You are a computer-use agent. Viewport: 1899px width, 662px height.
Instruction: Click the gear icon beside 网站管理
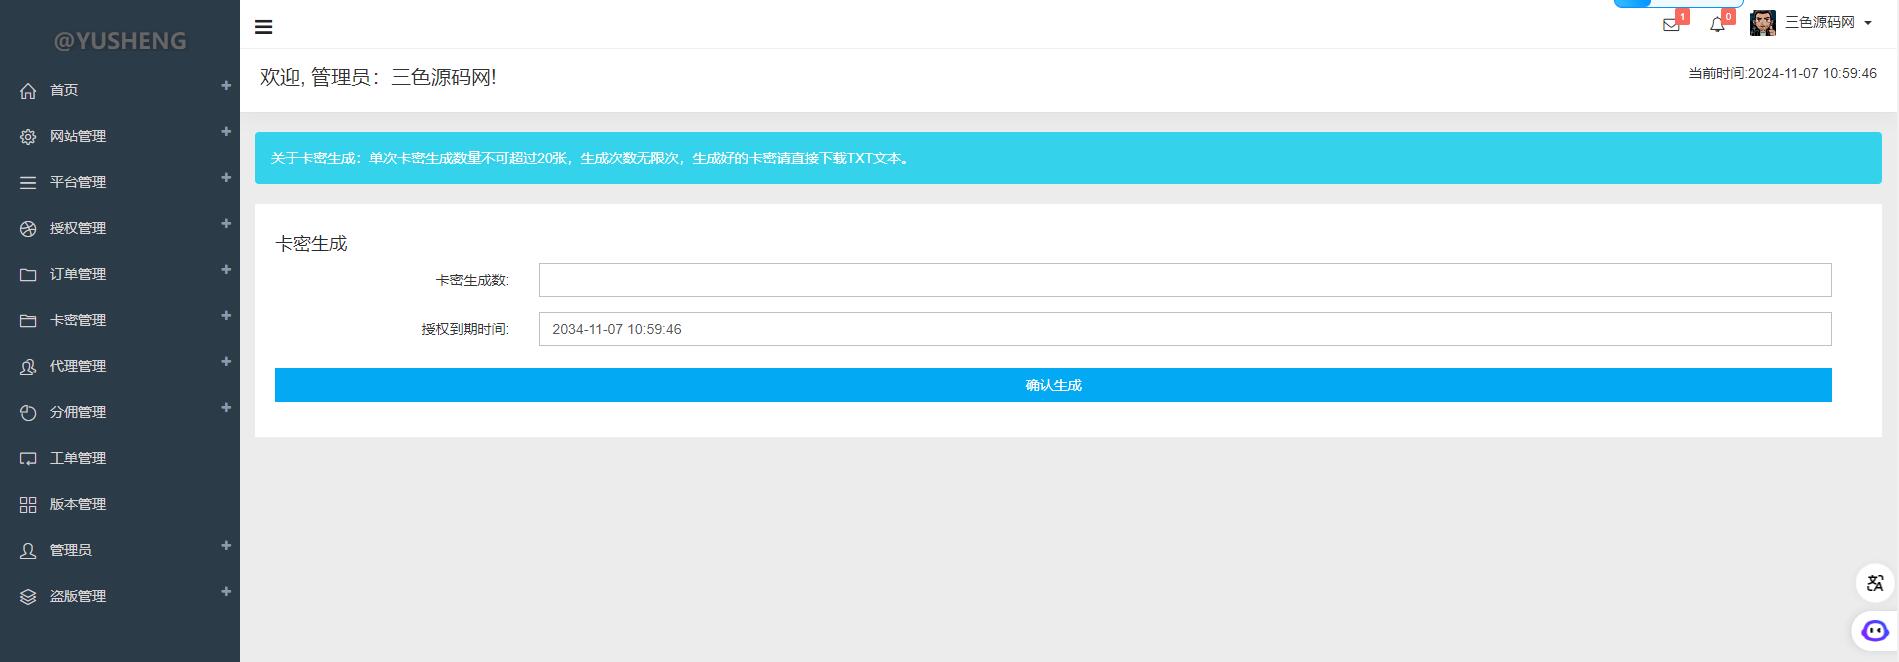click(x=28, y=137)
